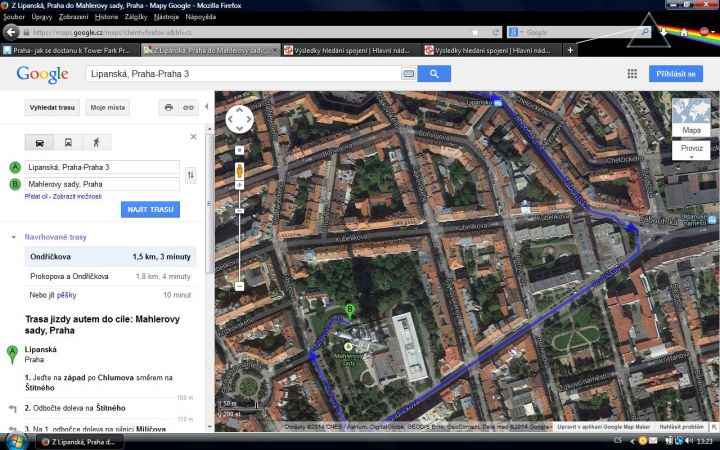The image size is (720, 450).
Task: Open Úpravy menu
Action: [x=42, y=17]
